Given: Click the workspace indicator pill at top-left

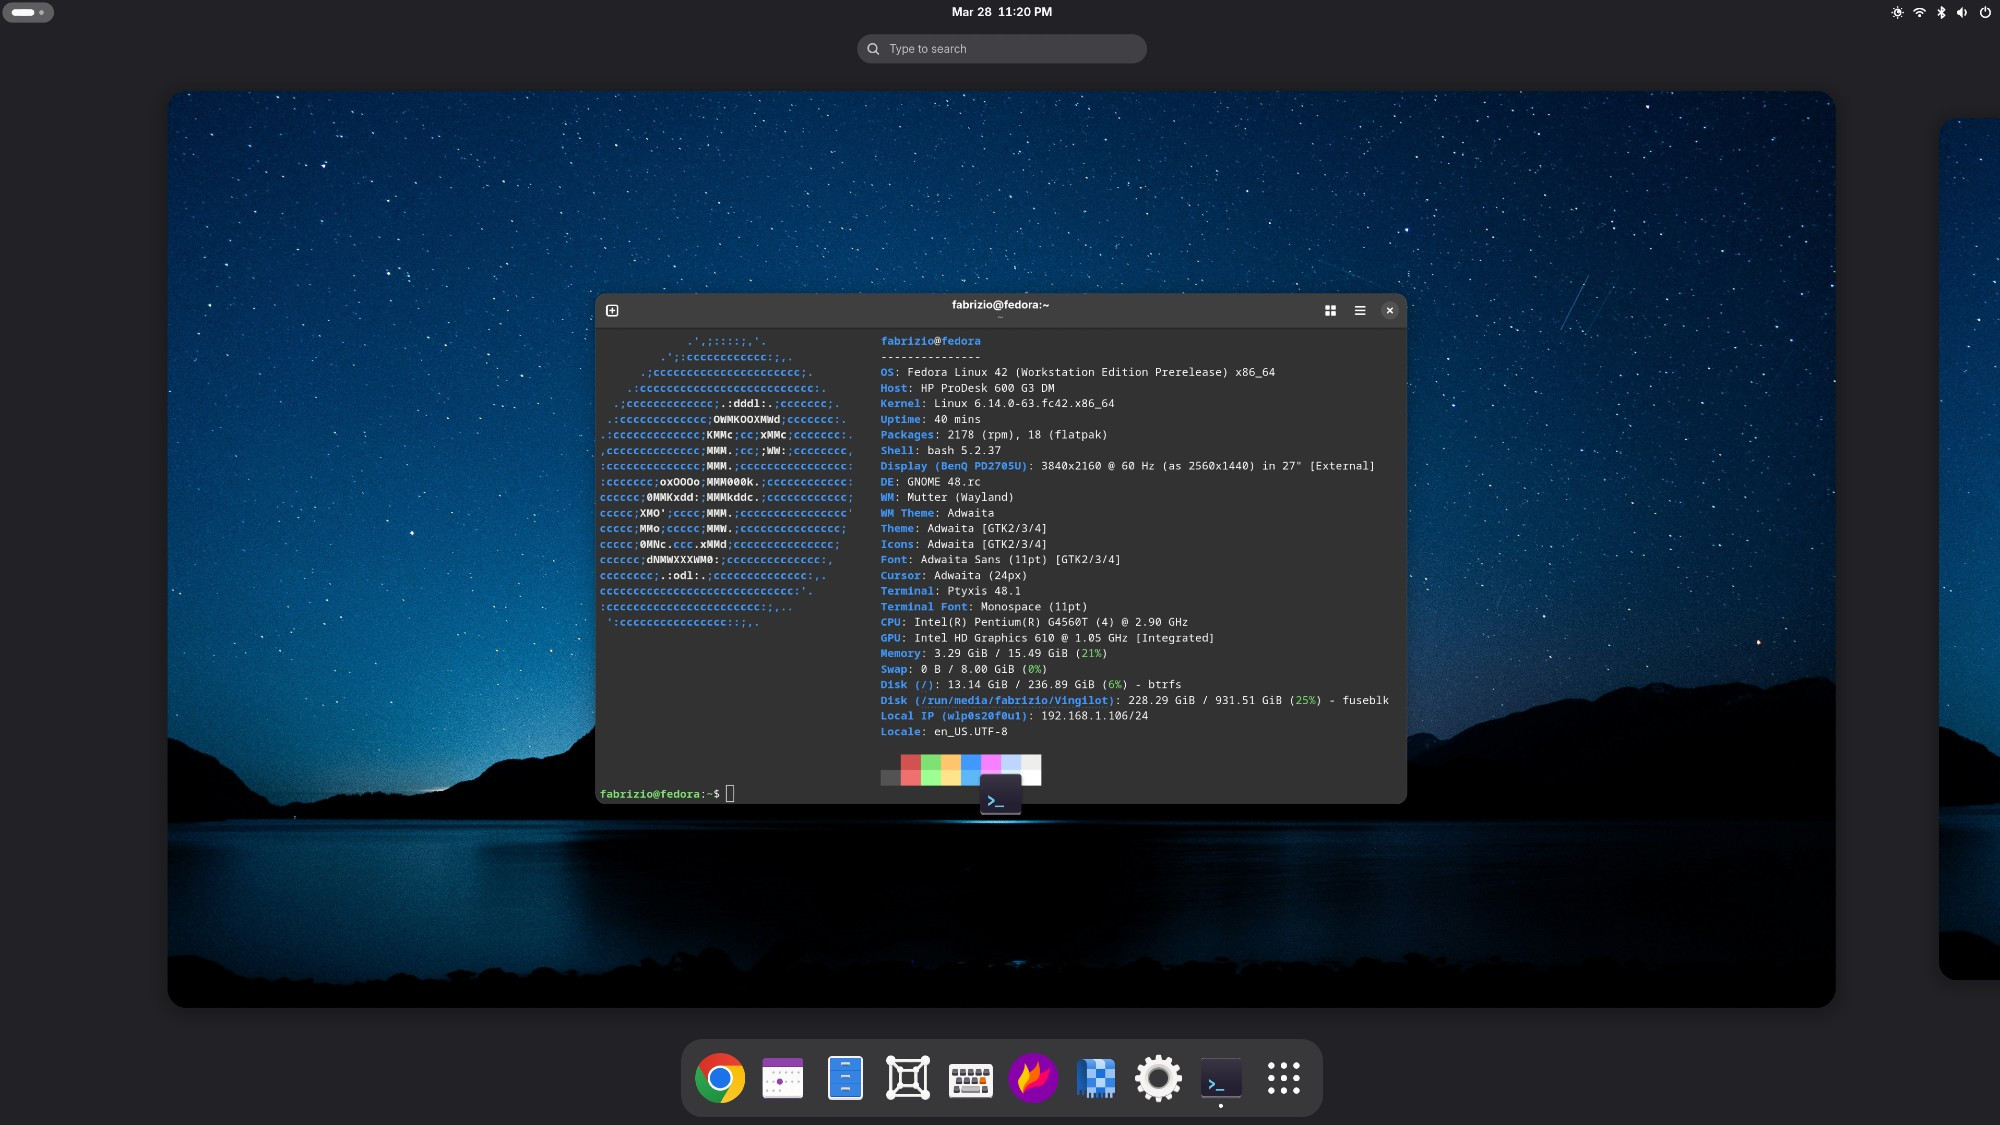Looking at the screenshot, I should pyautogui.click(x=28, y=12).
